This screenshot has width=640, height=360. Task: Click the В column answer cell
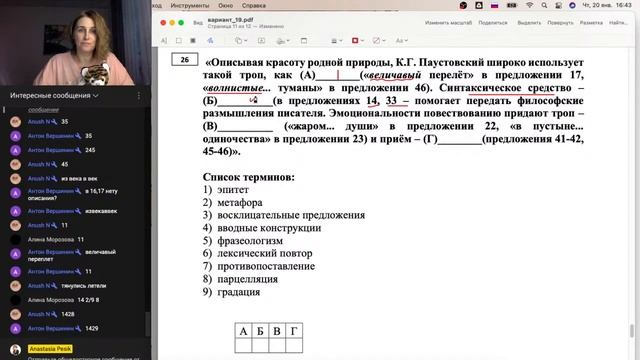click(277, 346)
